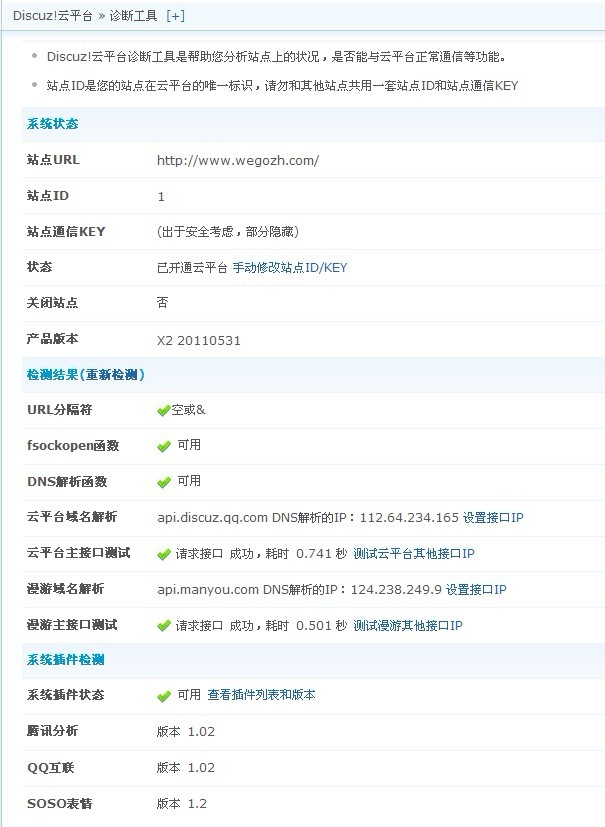
Task: Click the 站点ID value 1
Action: point(161,197)
